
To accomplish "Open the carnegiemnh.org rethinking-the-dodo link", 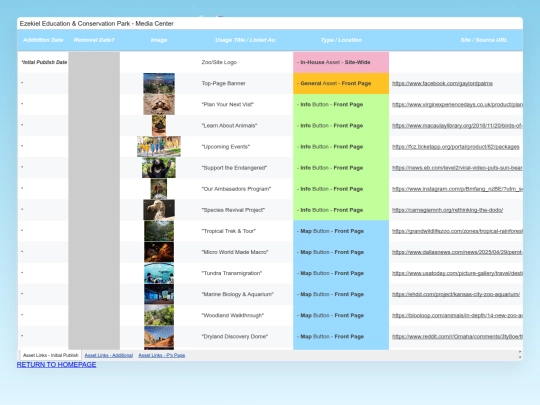I will (447, 210).
